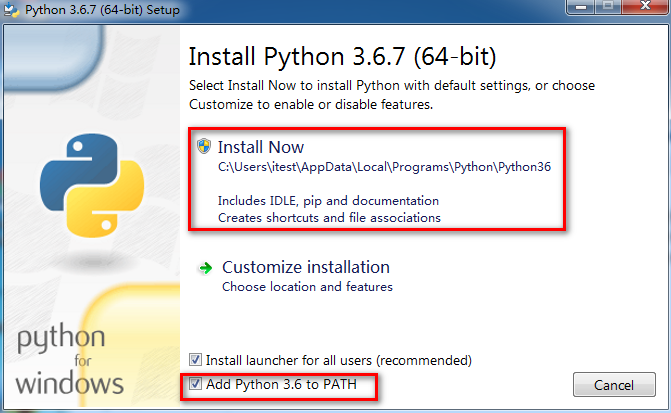The height and width of the screenshot is (413, 671).
Task: Click Install Now to install Python
Action: pyautogui.click(x=261, y=147)
